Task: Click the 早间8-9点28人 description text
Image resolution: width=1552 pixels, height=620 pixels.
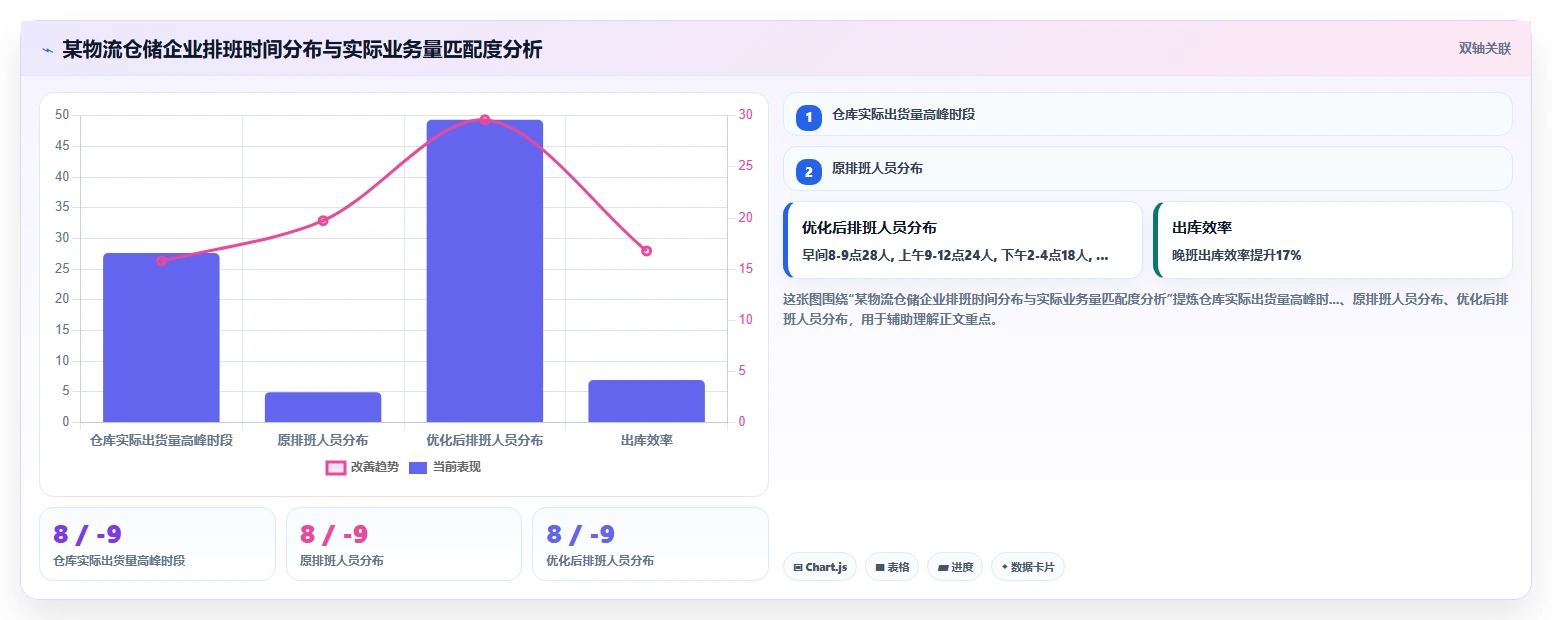Action: tap(955, 255)
